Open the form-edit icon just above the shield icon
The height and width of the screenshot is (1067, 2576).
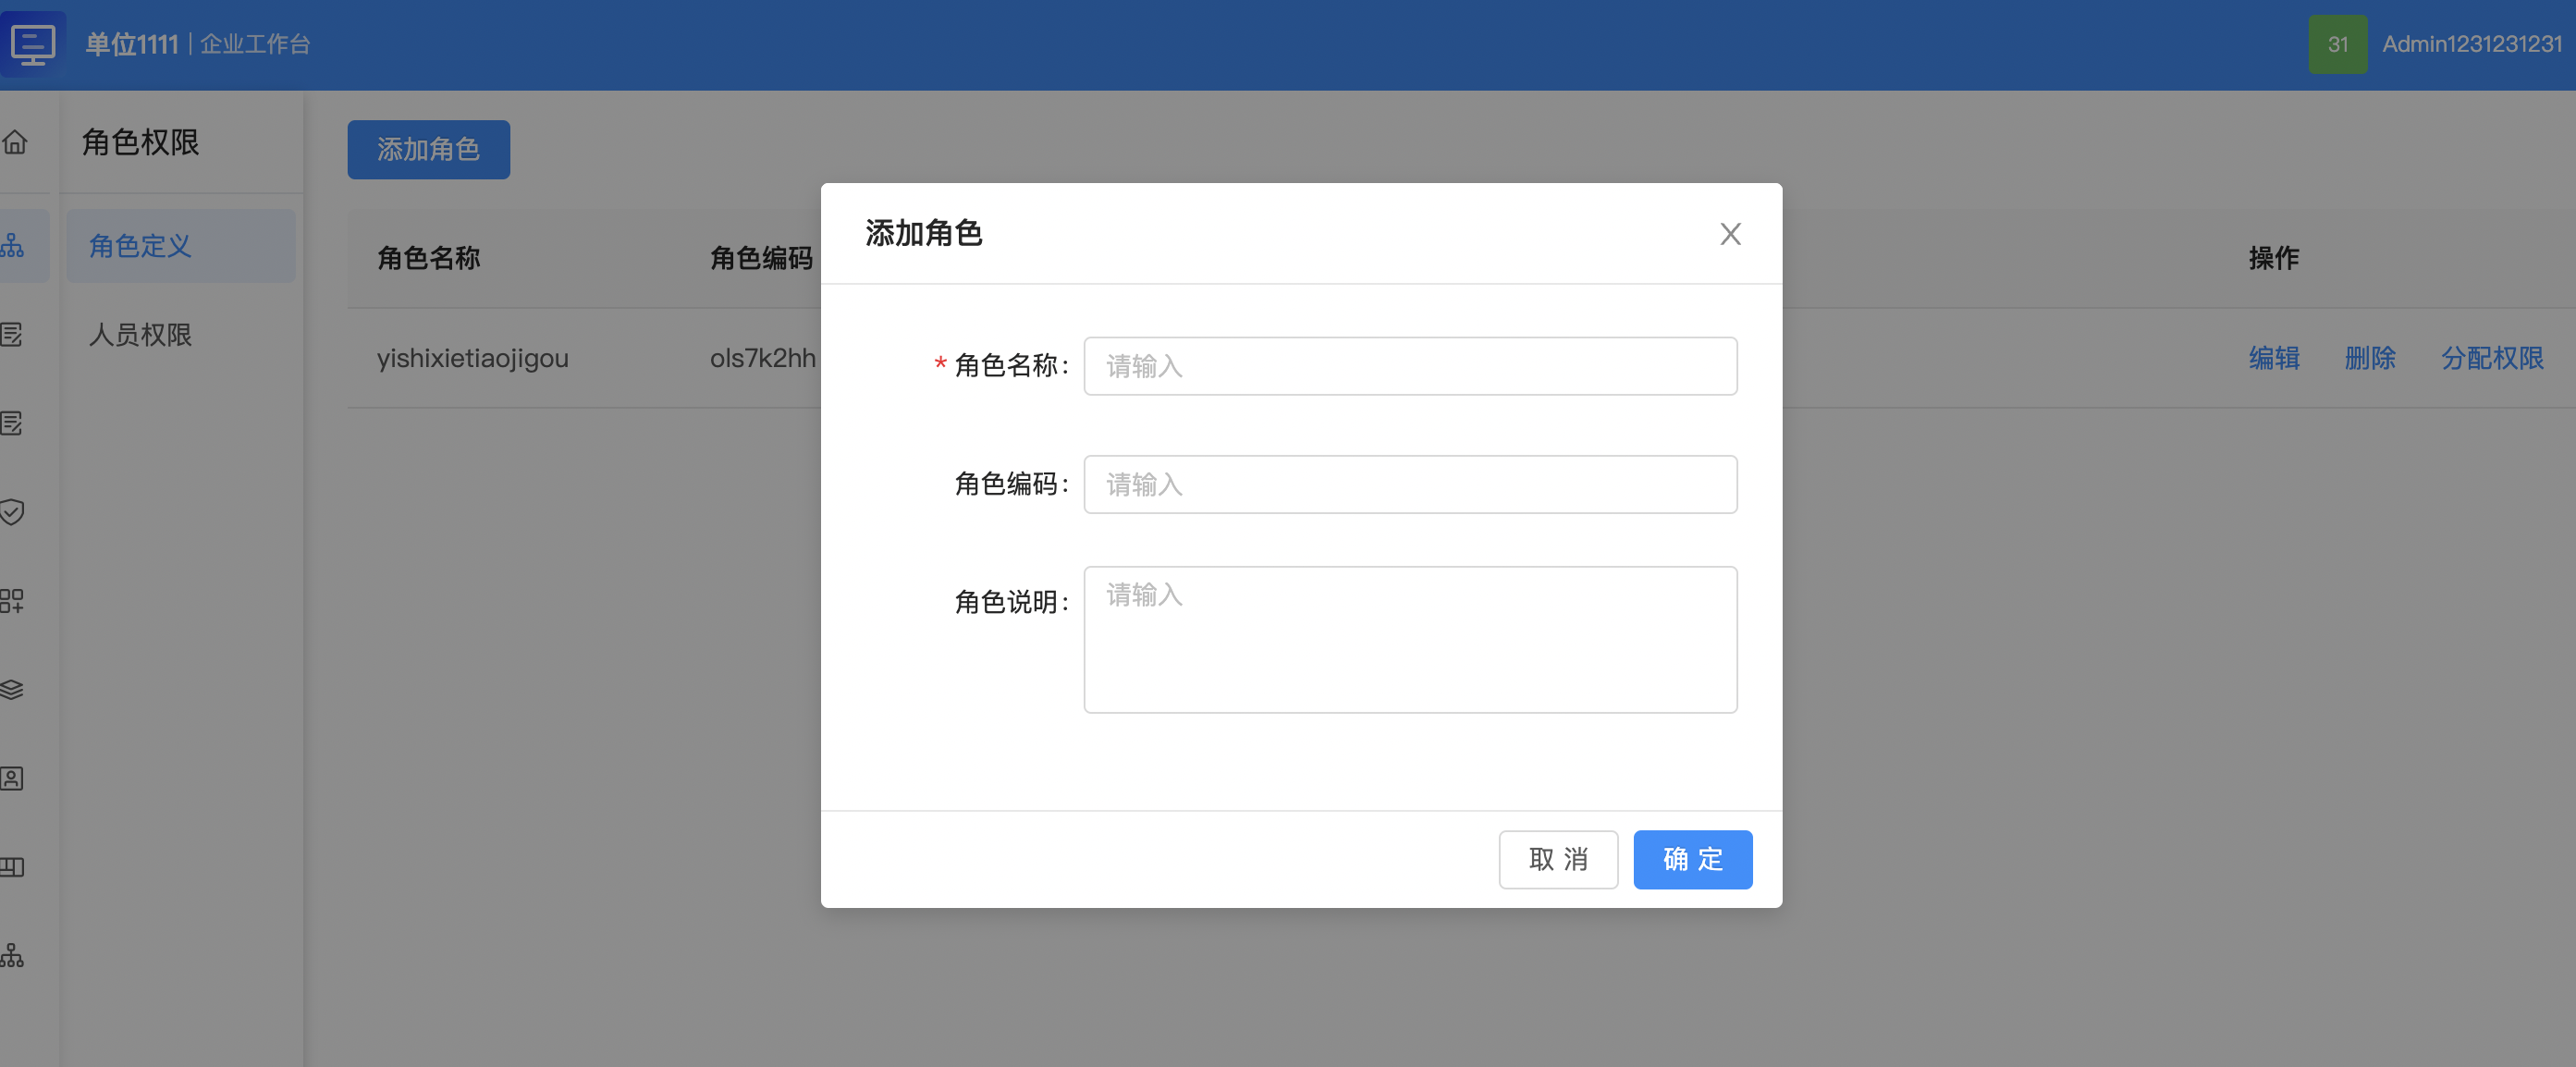(x=12, y=423)
